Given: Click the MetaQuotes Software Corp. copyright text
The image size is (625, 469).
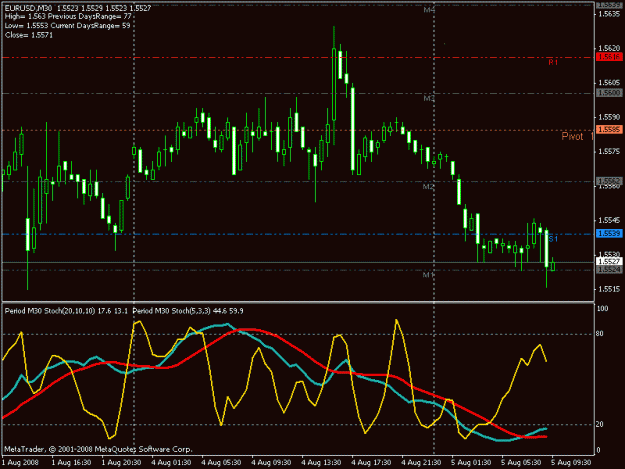Looking at the screenshot, I should pyautogui.click(x=143, y=449).
